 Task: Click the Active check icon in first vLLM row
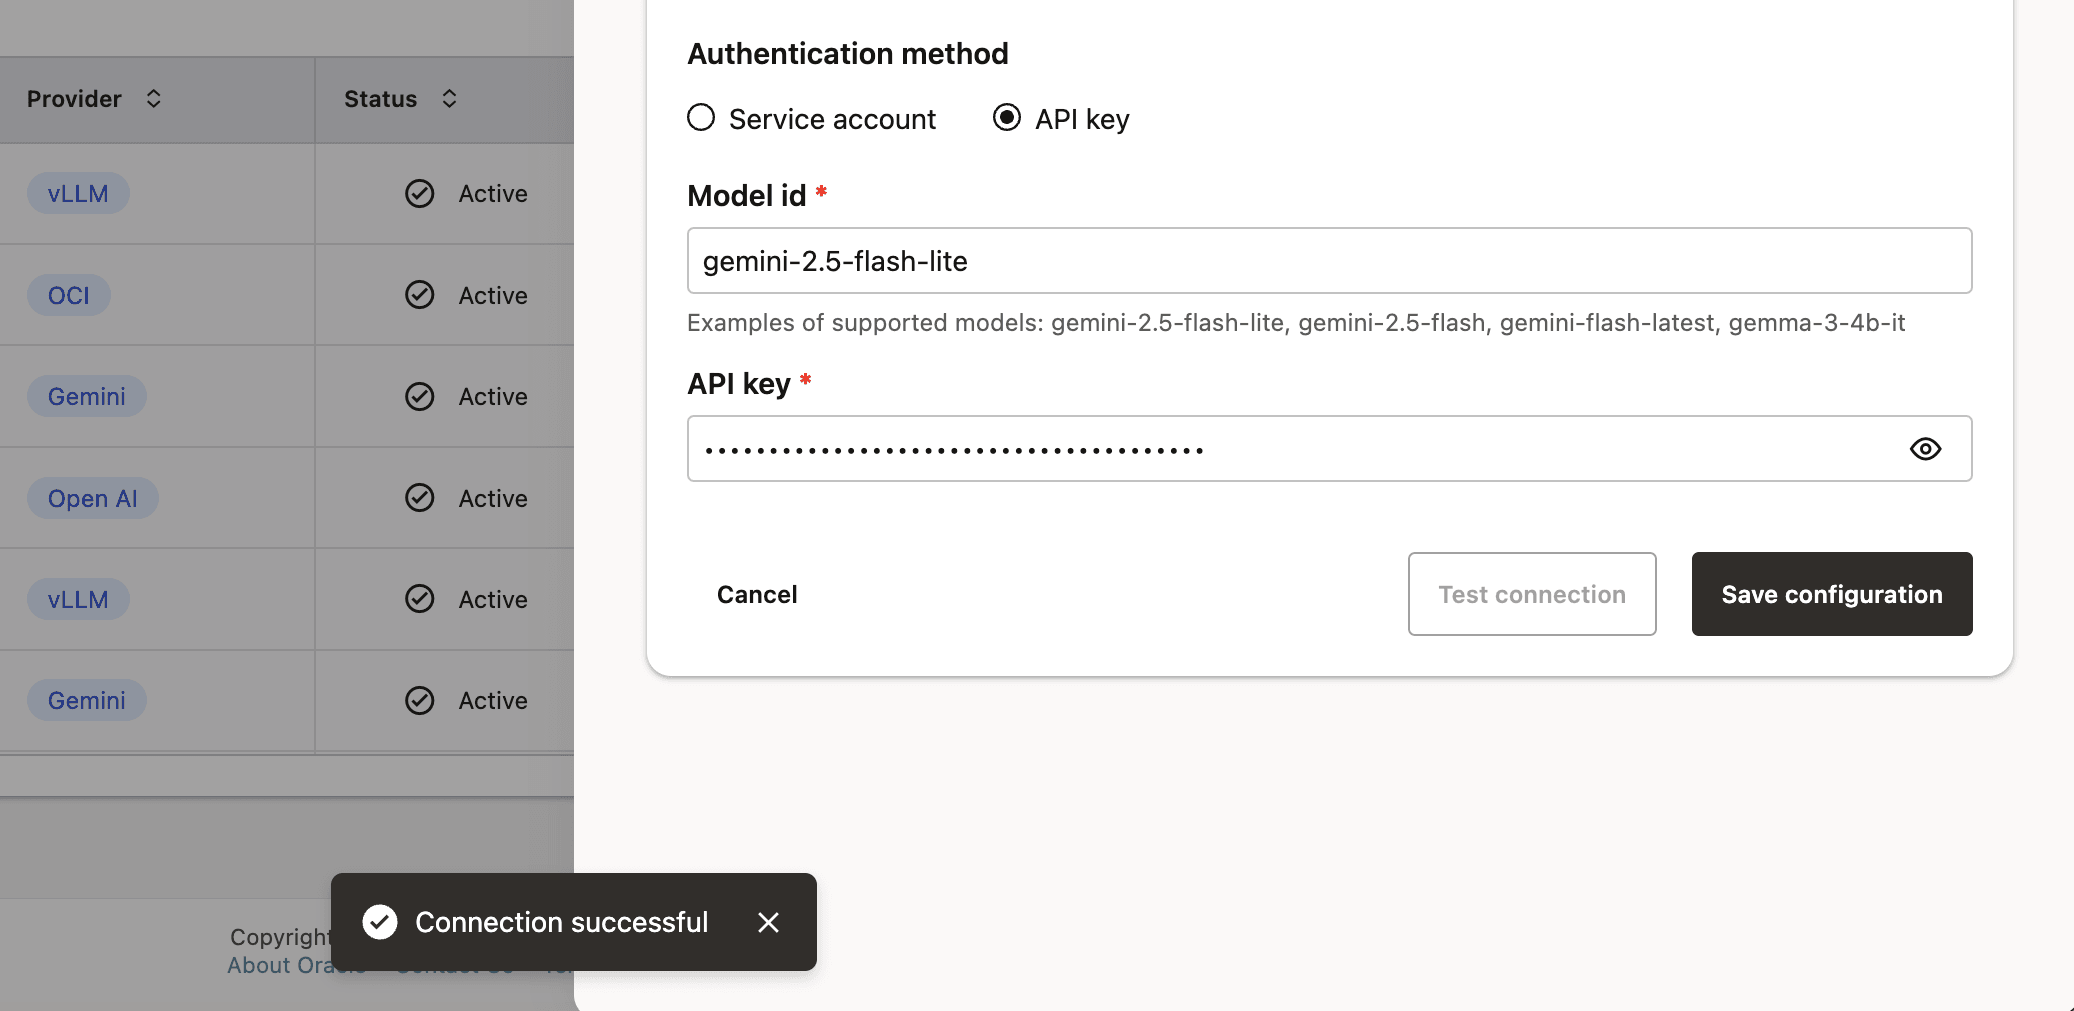click(420, 193)
